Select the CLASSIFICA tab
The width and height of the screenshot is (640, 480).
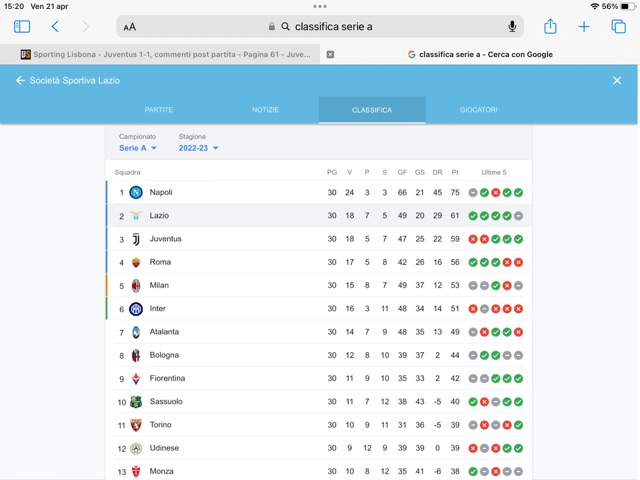pyautogui.click(x=372, y=110)
